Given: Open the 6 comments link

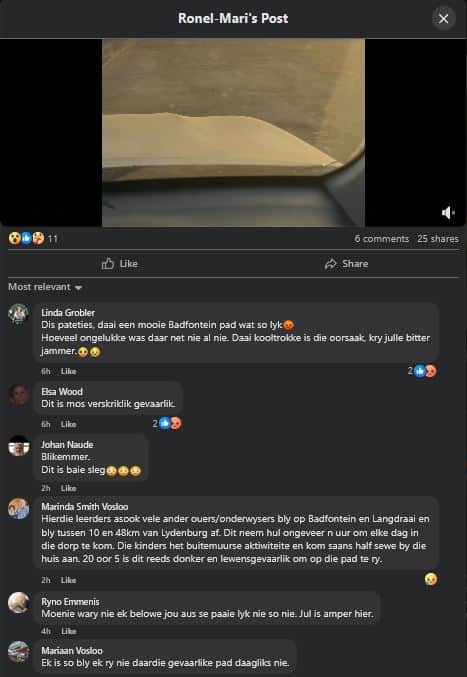Looking at the screenshot, I should 382,239.
